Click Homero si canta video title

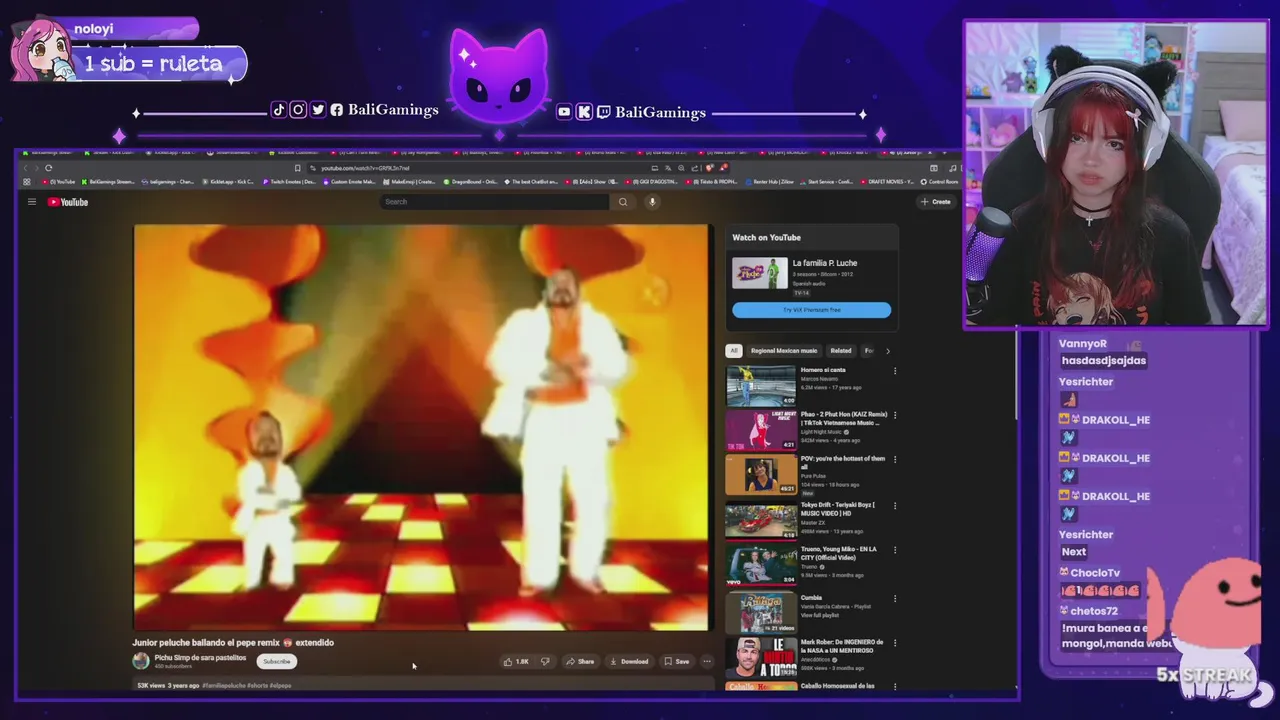(823, 370)
